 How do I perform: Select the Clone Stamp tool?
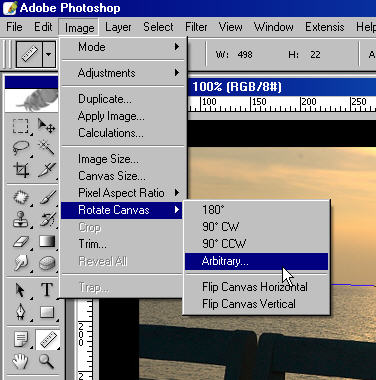pyautogui.click(x=21, y=220)
